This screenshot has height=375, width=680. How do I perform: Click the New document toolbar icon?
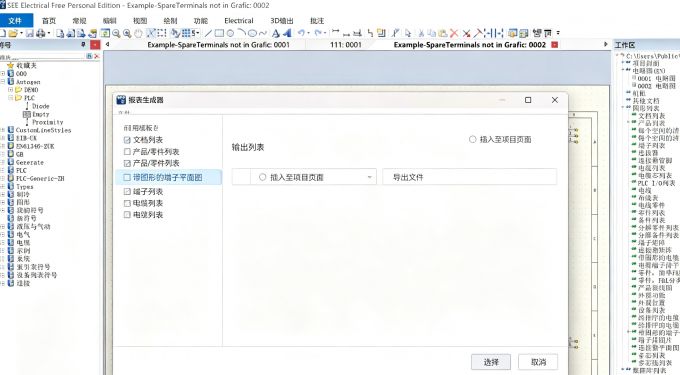point(3,33)
